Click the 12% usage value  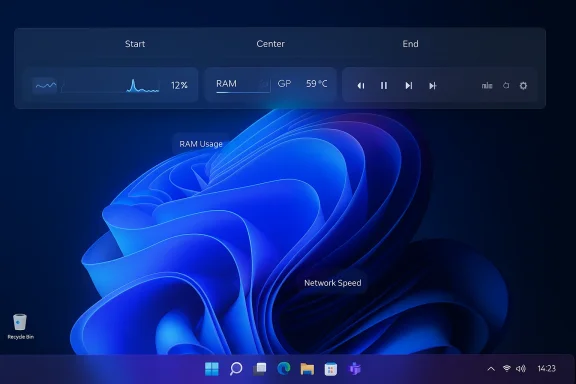[x=179, y=86]
